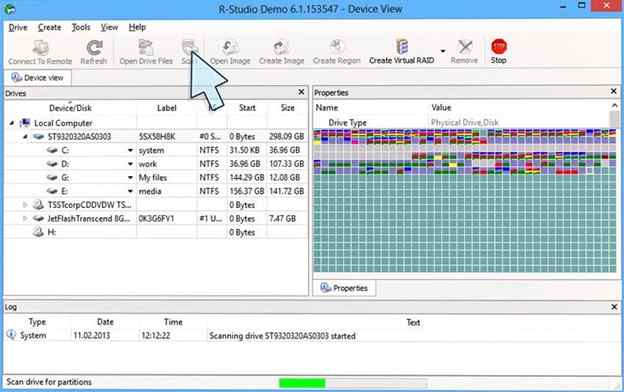Viewport: 624px width, 392px height.
Task: Open the Help menu
Action: 137,27
